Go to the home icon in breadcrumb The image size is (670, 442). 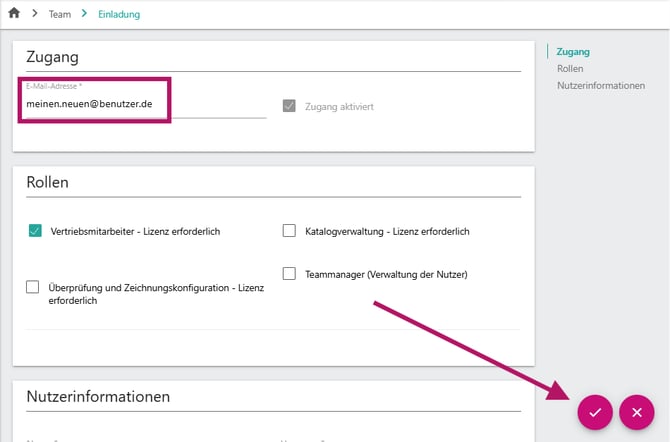(14, 13)
